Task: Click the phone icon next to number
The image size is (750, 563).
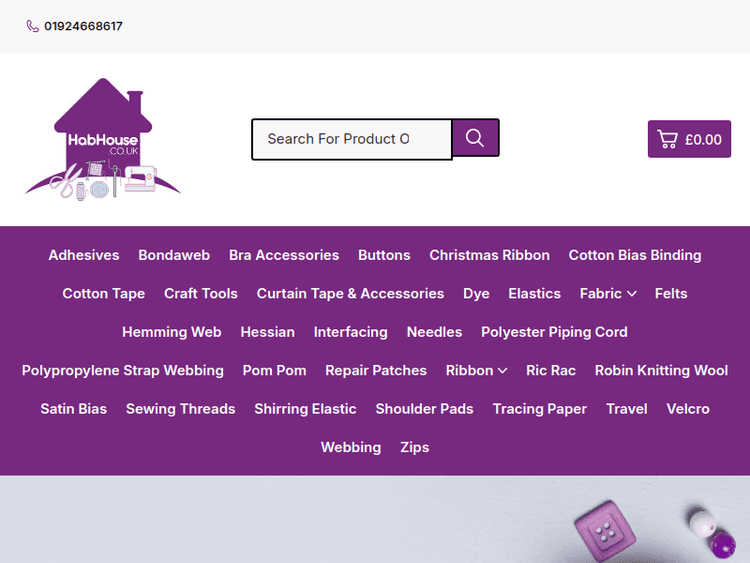Action: [x=33, y=26]
